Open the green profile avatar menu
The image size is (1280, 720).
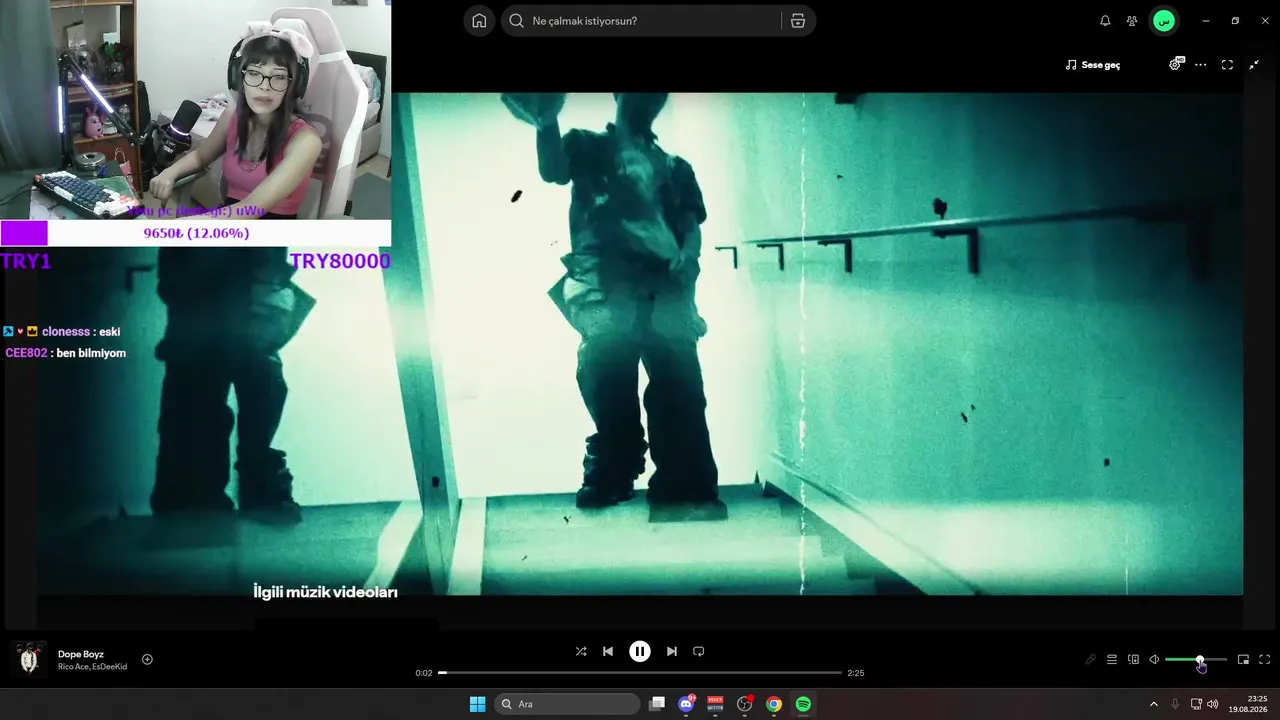click(1163, 21)
